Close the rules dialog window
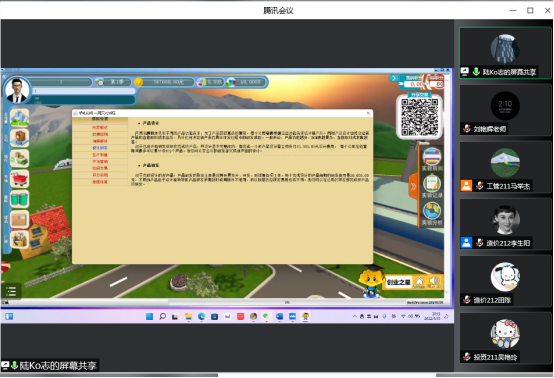This screenshot has height=378, width=554. coord(368,113)
